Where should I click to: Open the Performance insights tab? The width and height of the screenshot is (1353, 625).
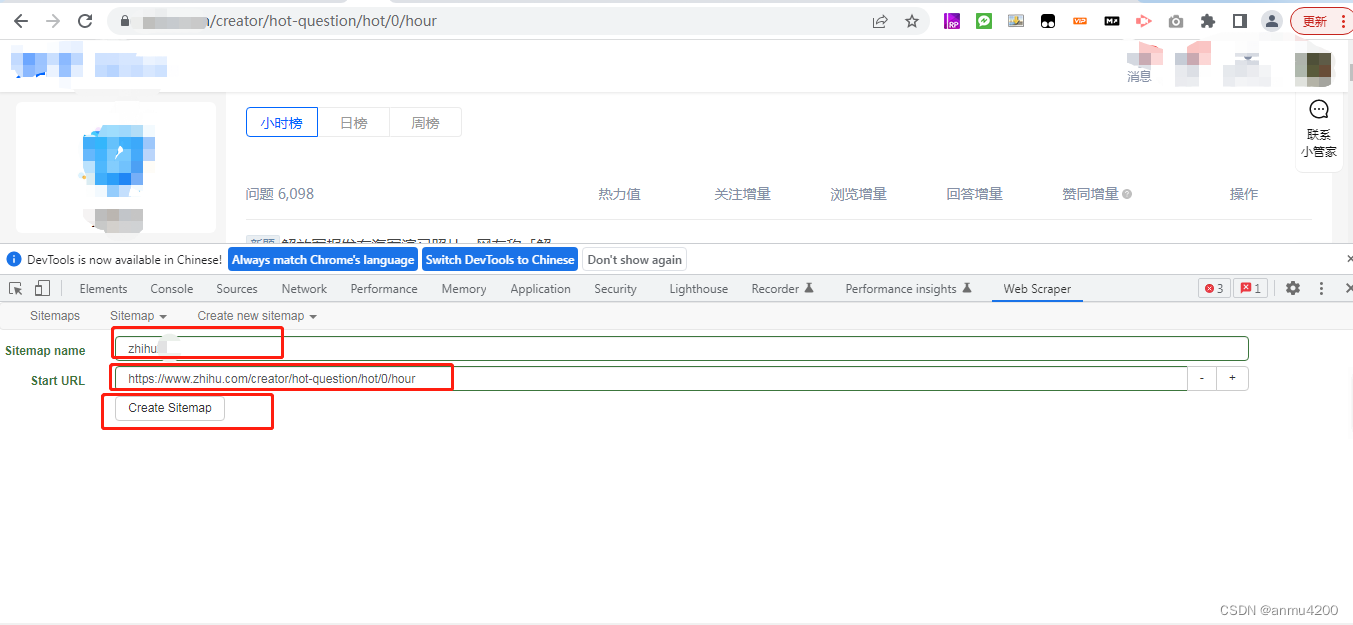[908, 289]
